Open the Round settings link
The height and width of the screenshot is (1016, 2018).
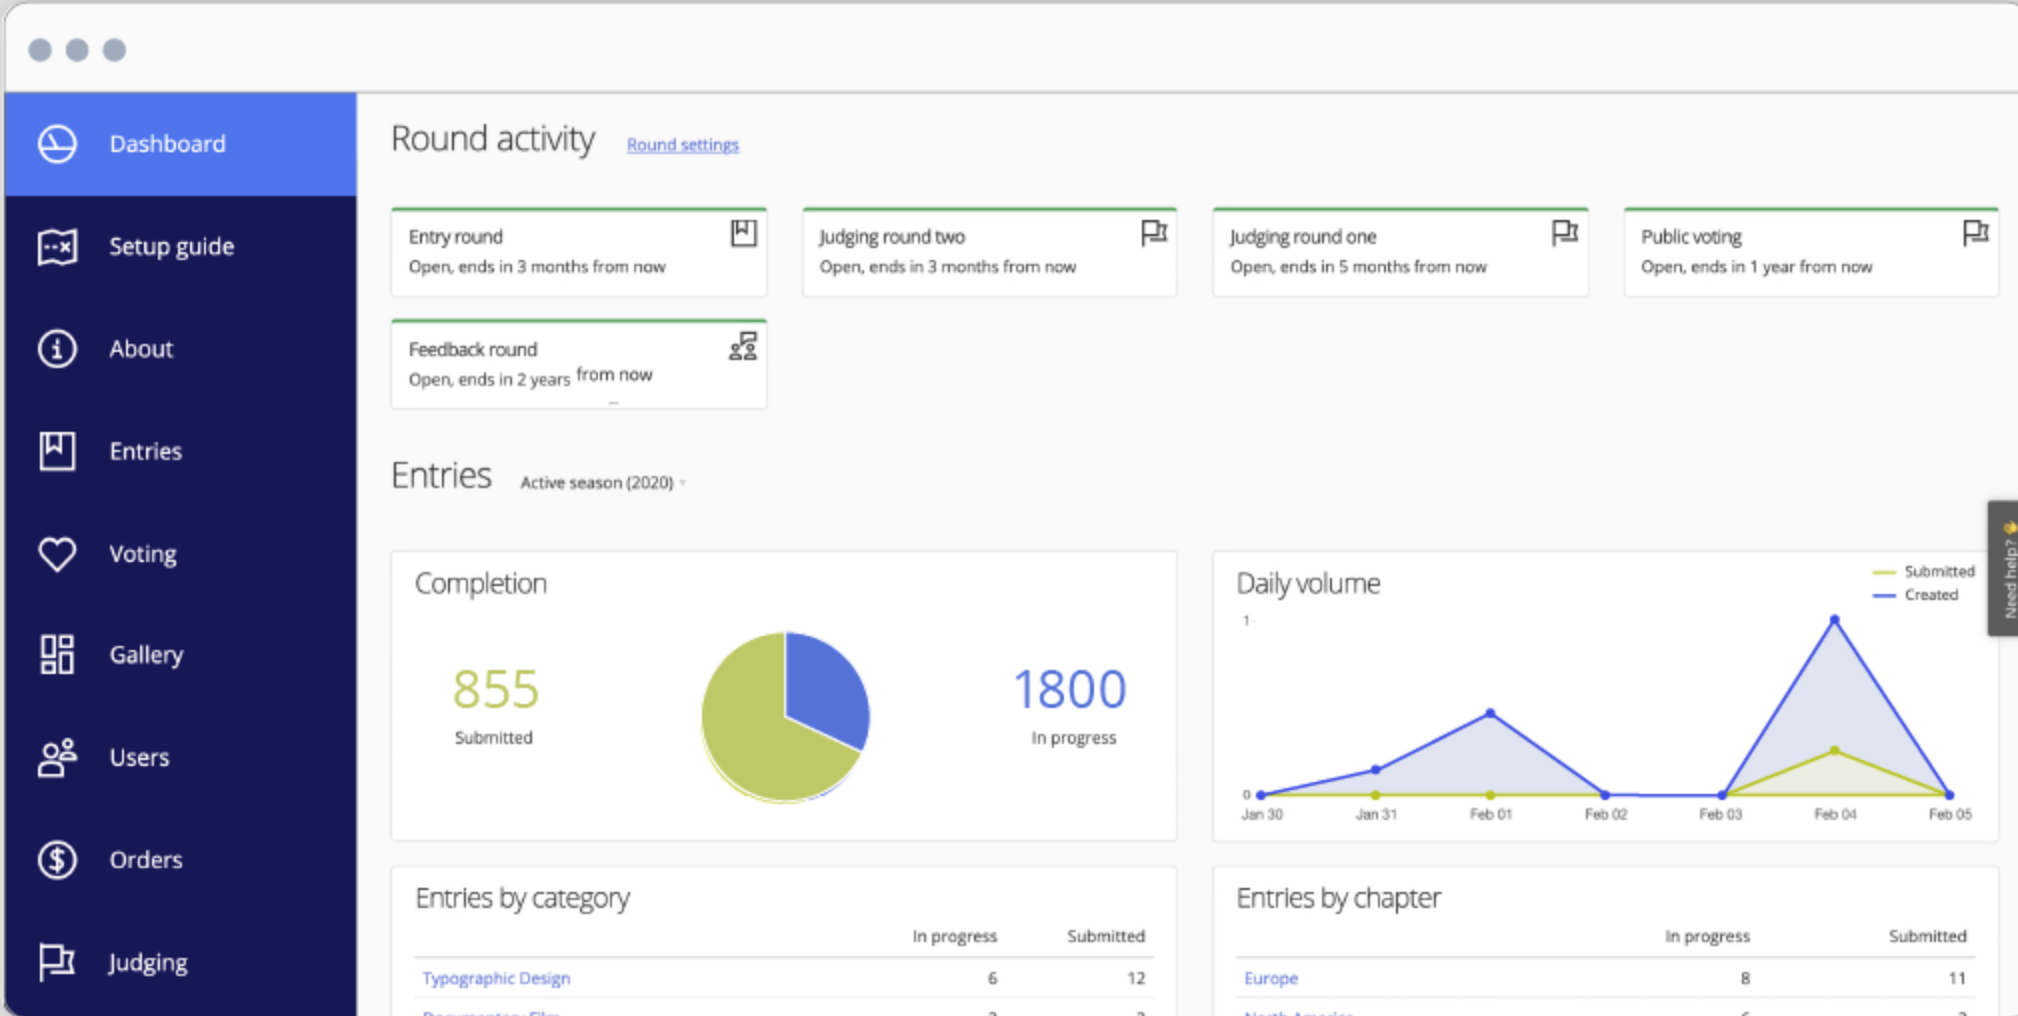[x=683, y=145]
